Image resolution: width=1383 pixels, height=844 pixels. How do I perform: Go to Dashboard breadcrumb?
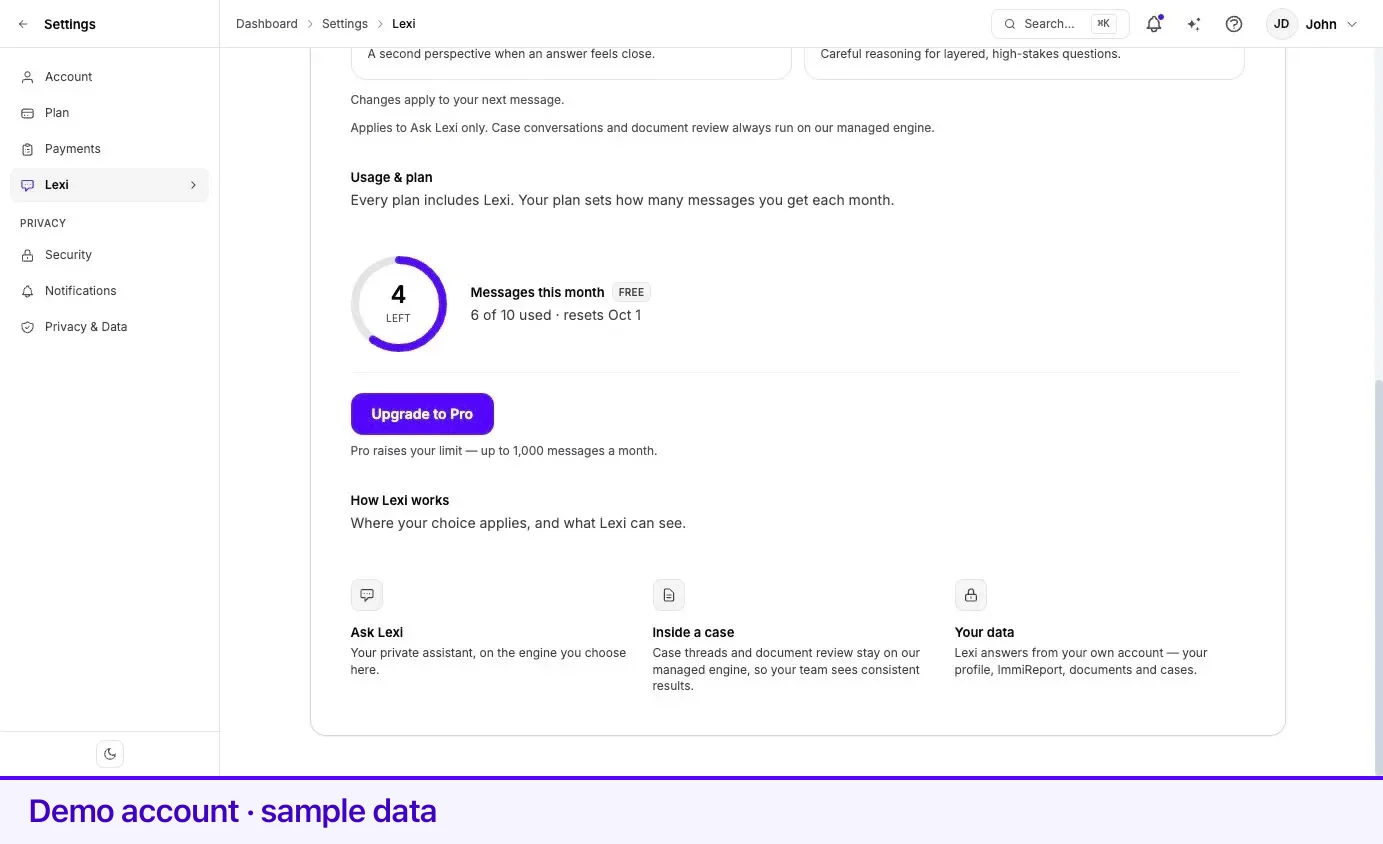pos(267,24)
